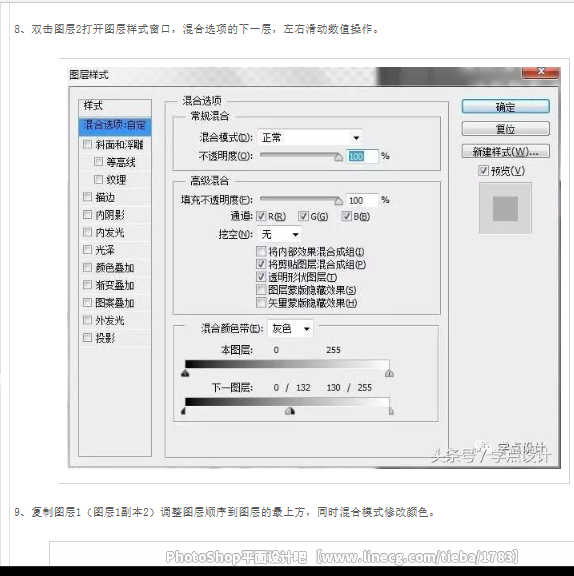Click the 不透明度 slider handle
Screen dimensions: 574x576
[x=338, y=158]
